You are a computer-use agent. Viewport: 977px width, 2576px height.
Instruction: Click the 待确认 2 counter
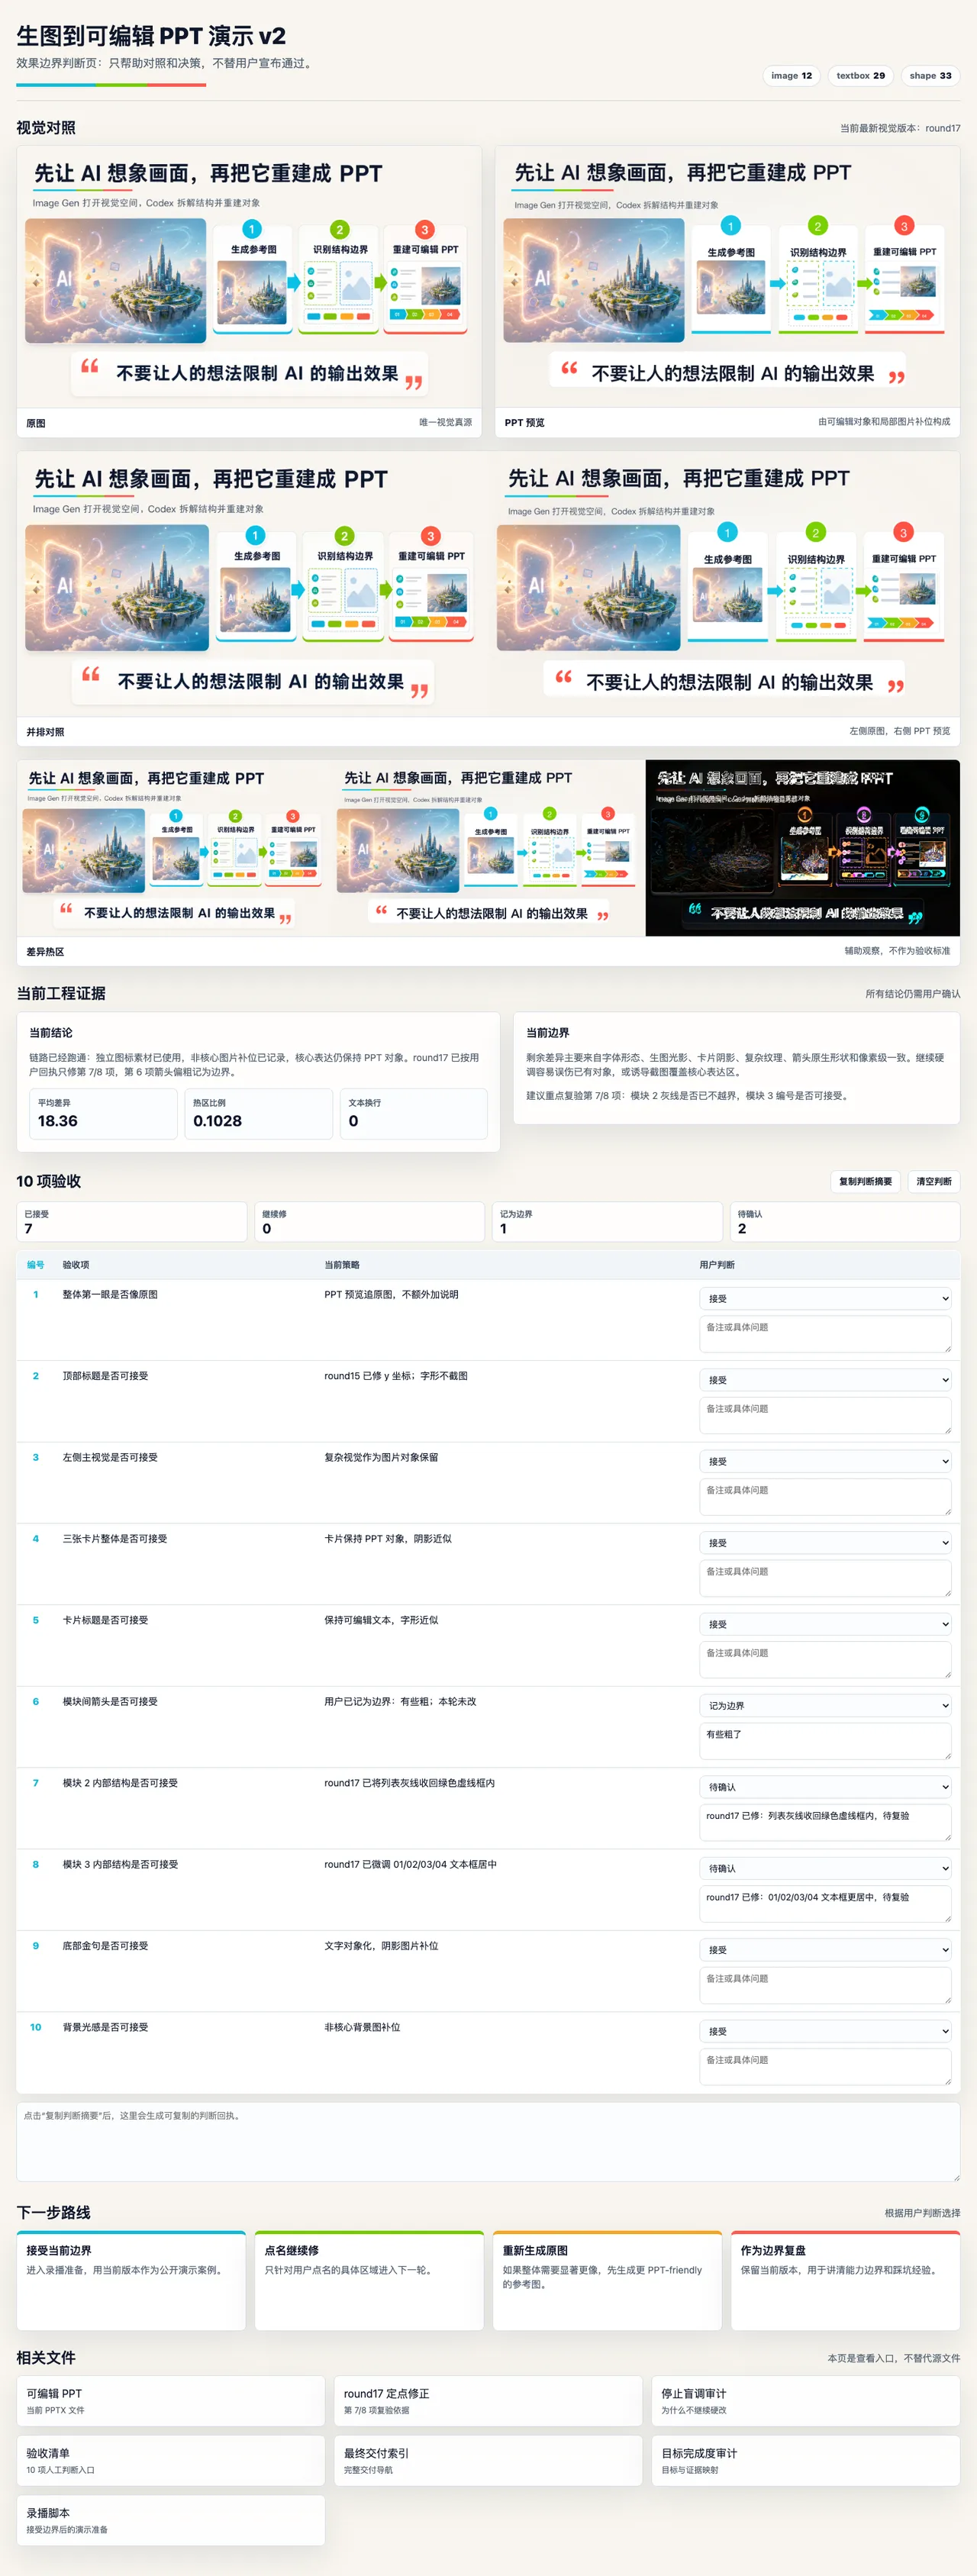[845, 1221]
